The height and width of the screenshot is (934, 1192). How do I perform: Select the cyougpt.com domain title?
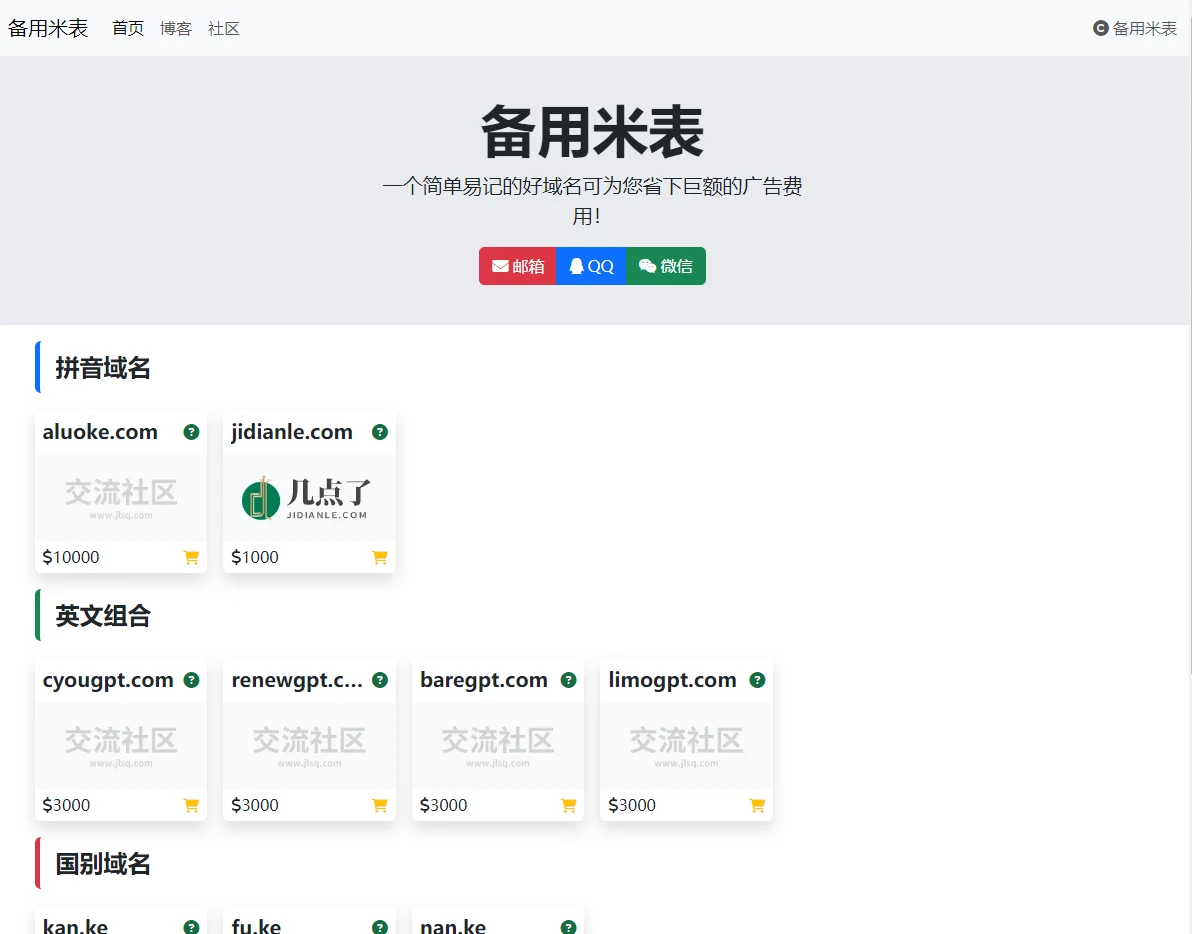tap(108, 680)
